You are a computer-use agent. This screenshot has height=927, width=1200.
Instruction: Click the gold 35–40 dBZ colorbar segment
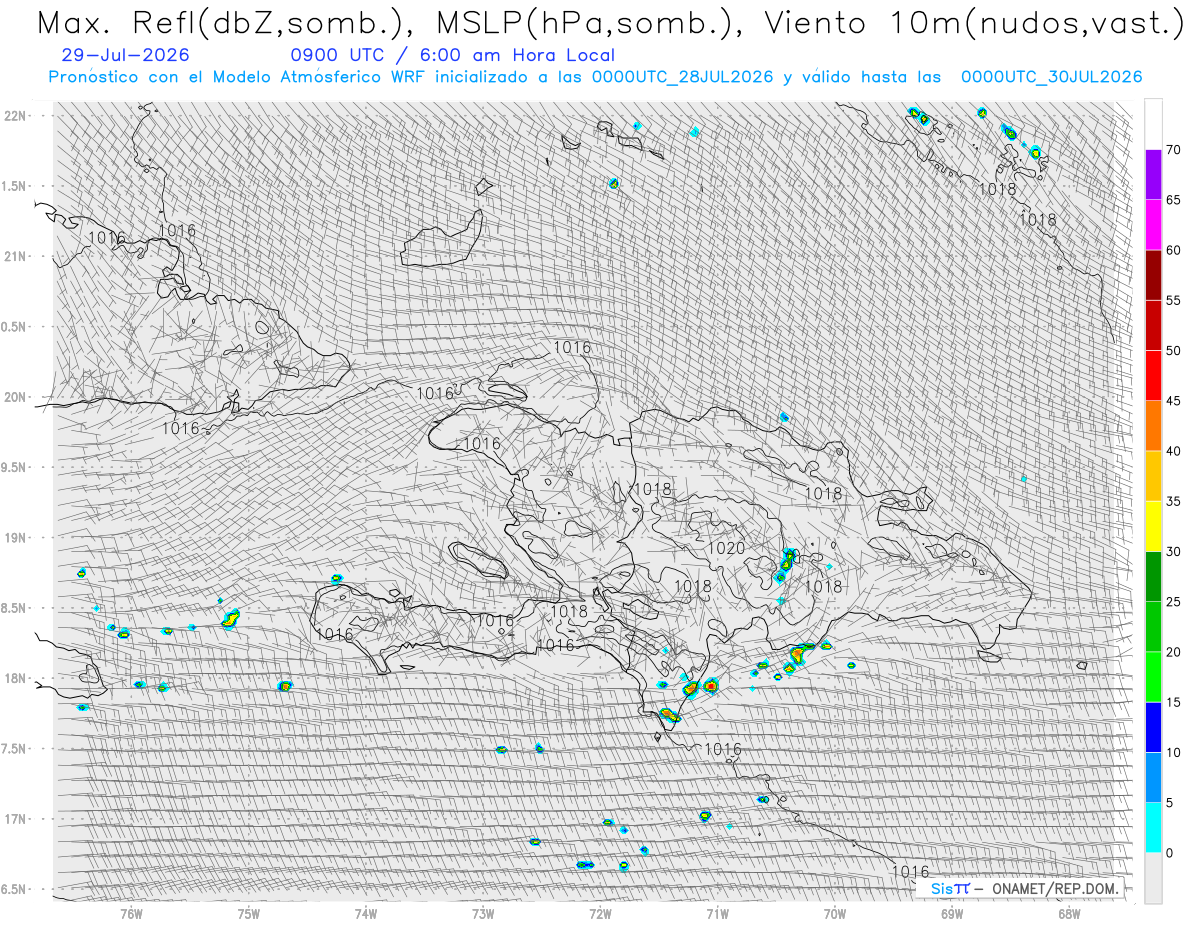(1153, 476)
